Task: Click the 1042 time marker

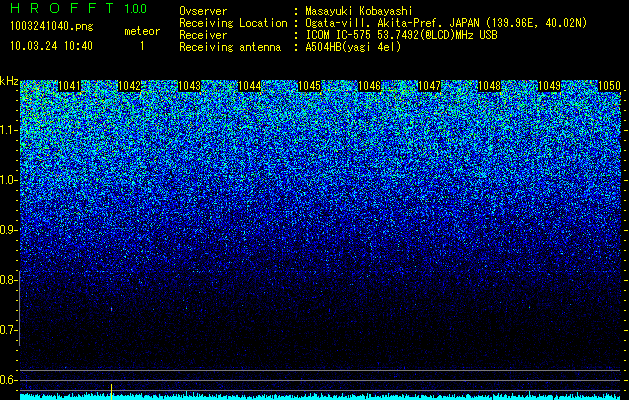Action: (130, 86)
